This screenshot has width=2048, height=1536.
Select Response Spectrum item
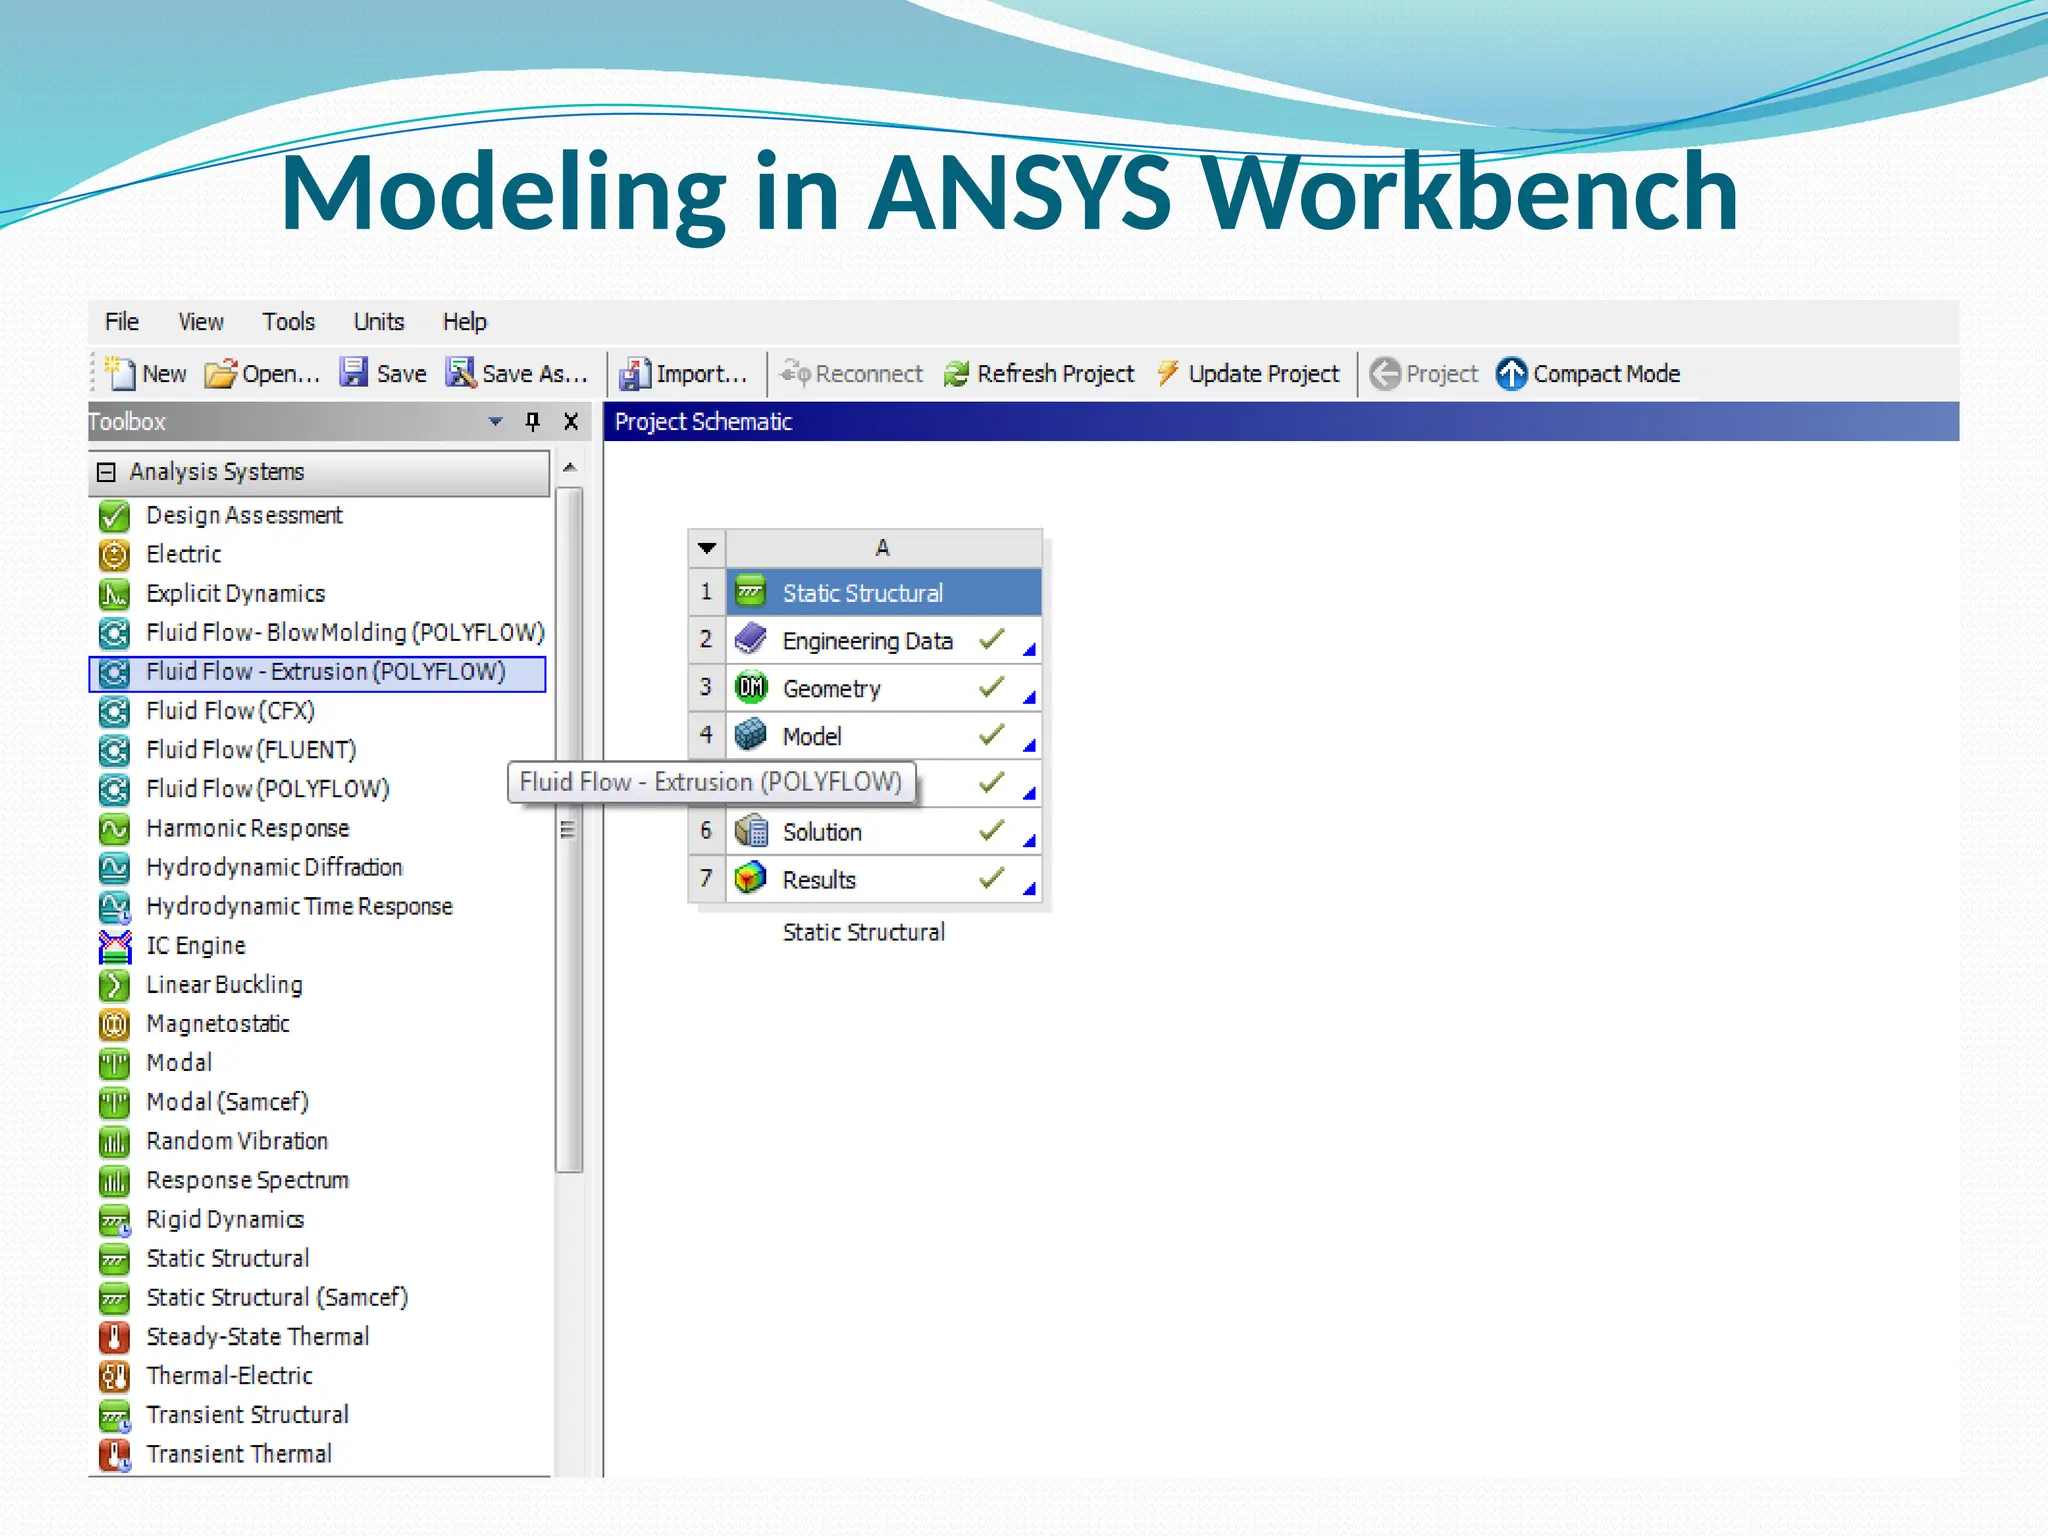(247, 1181)
